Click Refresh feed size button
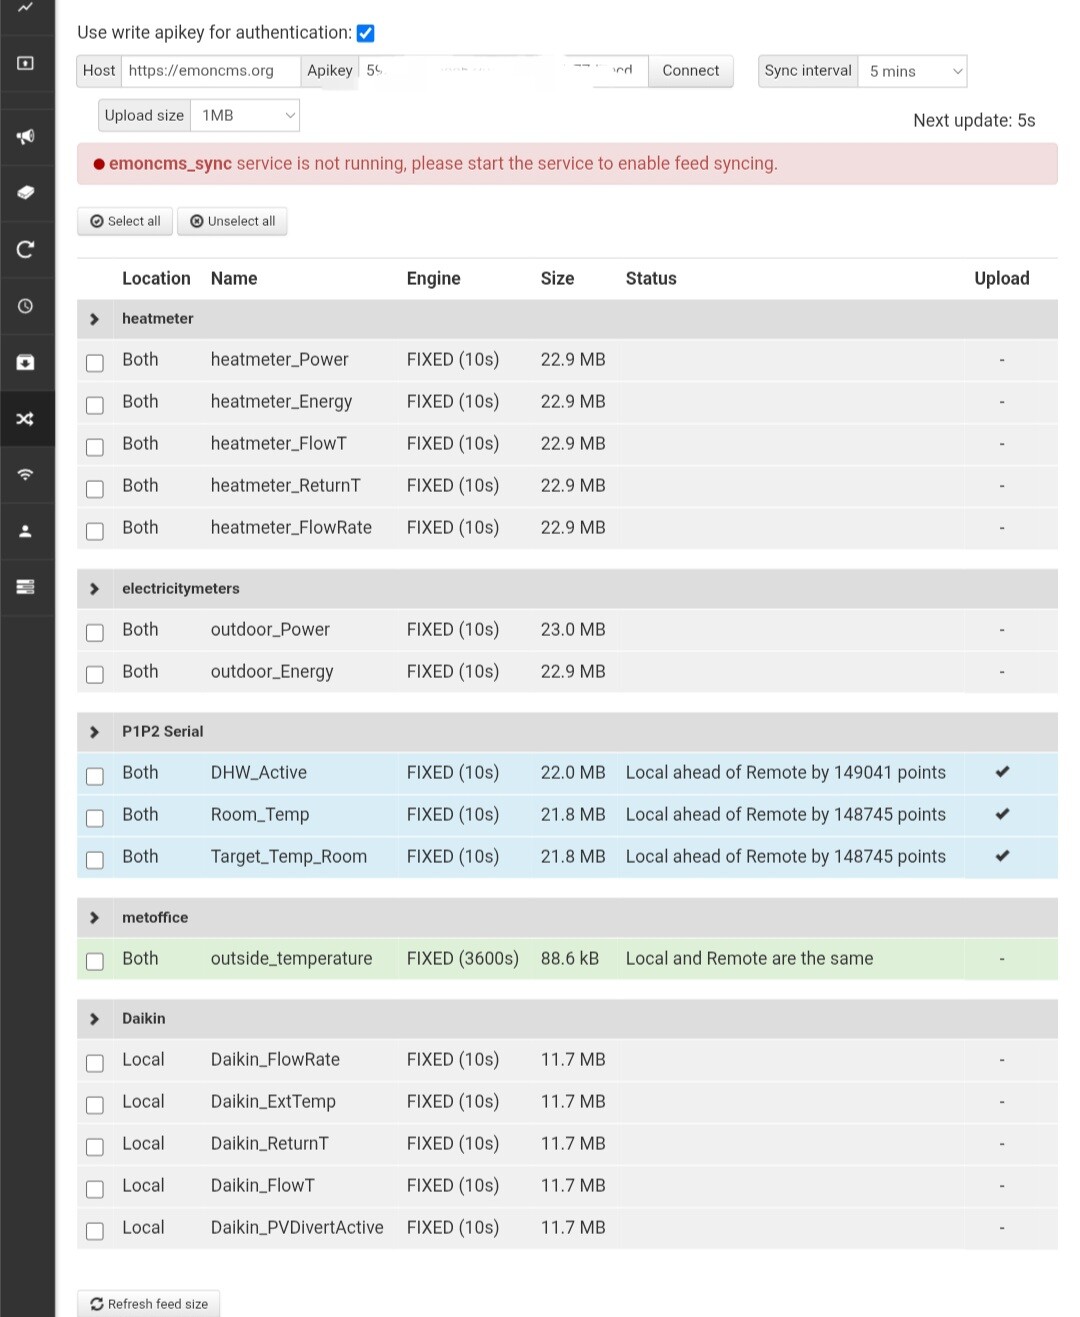 tap(149, 1304)
